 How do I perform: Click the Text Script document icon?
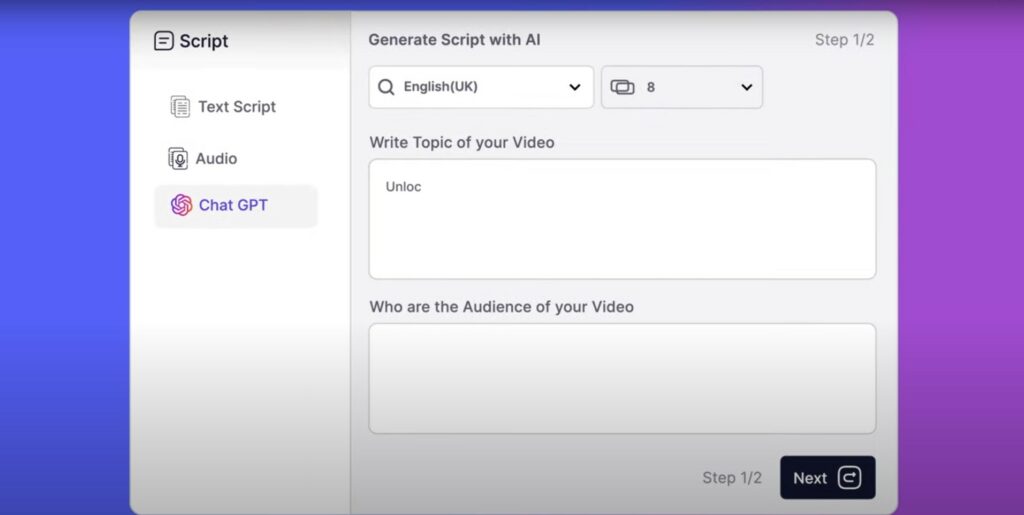pyautogui.click(x=180, y=106)
